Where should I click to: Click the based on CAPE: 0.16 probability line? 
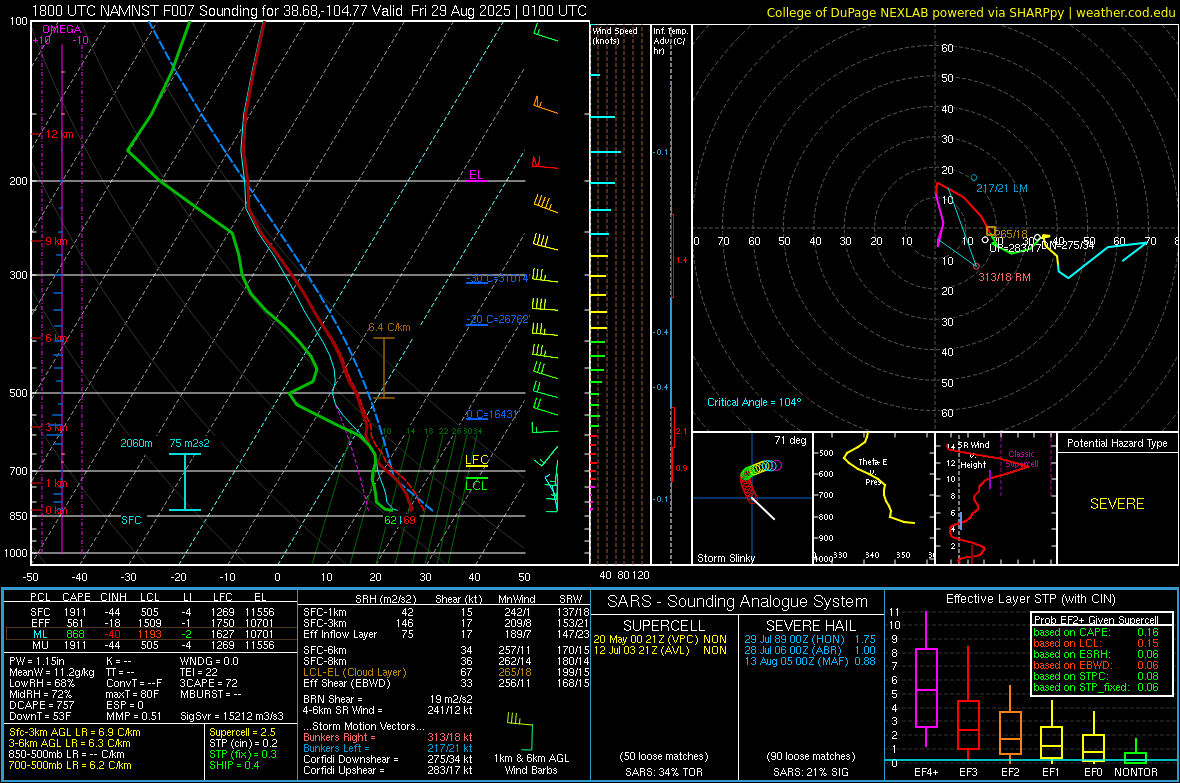(1096, 632)
